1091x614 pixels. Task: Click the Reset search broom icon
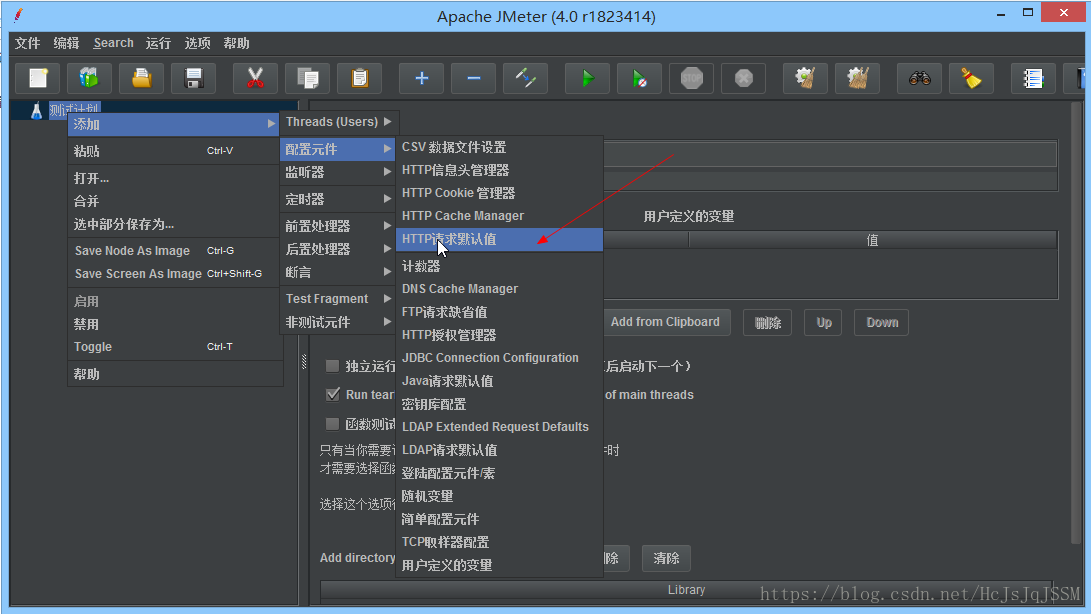[971, 78]
